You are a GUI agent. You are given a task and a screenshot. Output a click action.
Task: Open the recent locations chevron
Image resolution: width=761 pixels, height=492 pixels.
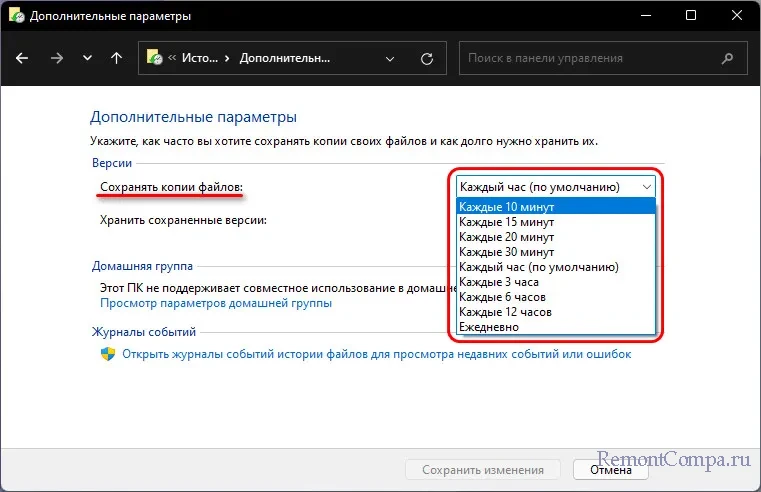pos(87,58)
